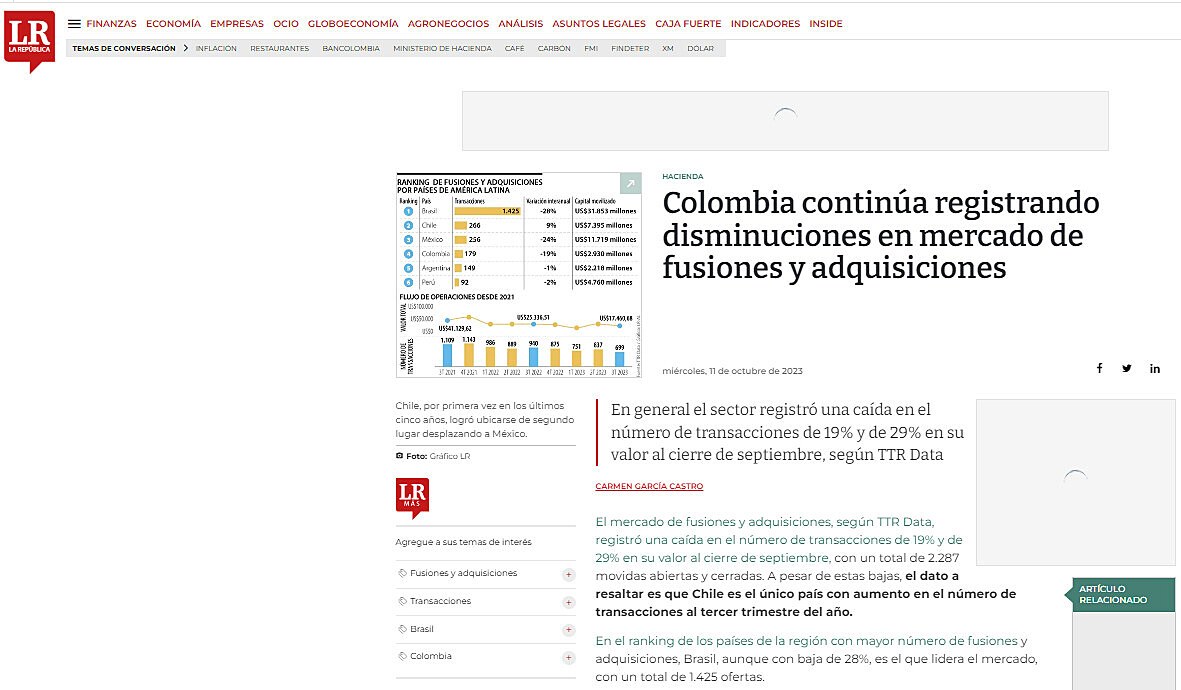The width and height of the screenshot is (1181, 690).
Task: Click the HACIENDA category label
Action: point(682,176)
